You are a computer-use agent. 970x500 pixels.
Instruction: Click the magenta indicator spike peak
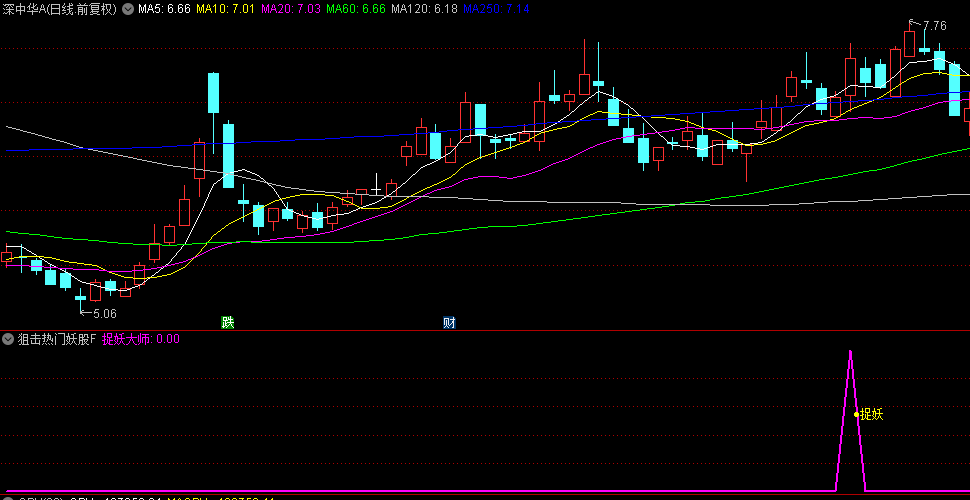tap(850, 353)
